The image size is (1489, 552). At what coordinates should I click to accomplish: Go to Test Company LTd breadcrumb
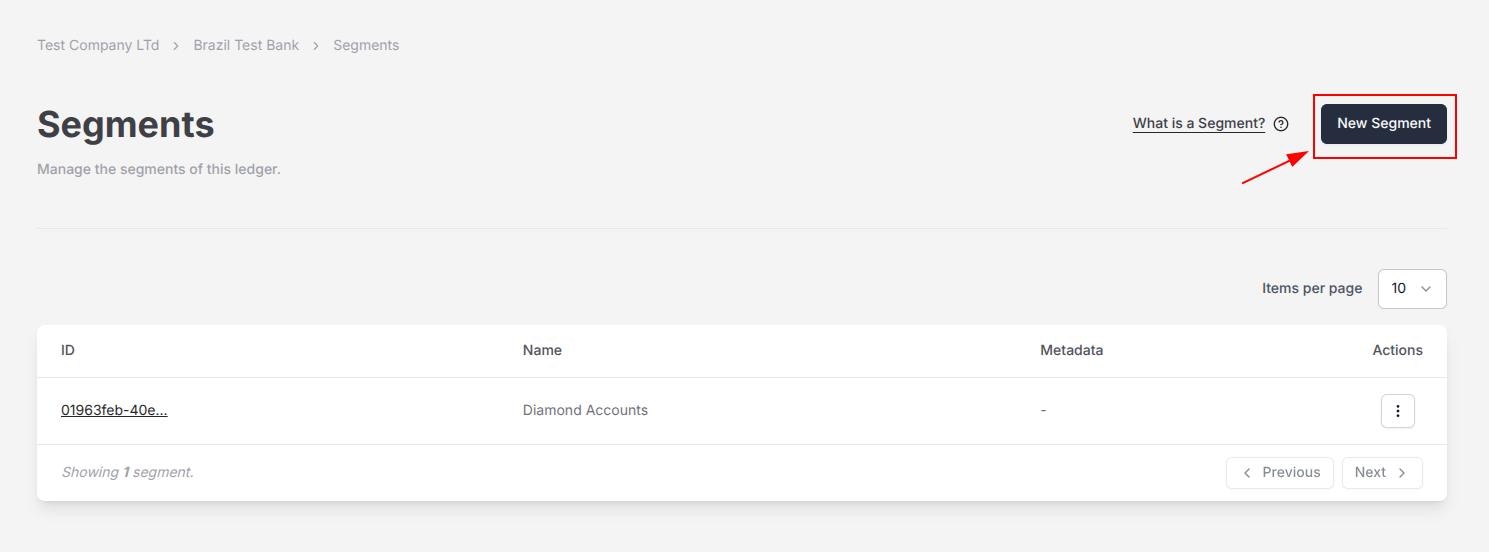pyautogui.click(x=98, y=46)
